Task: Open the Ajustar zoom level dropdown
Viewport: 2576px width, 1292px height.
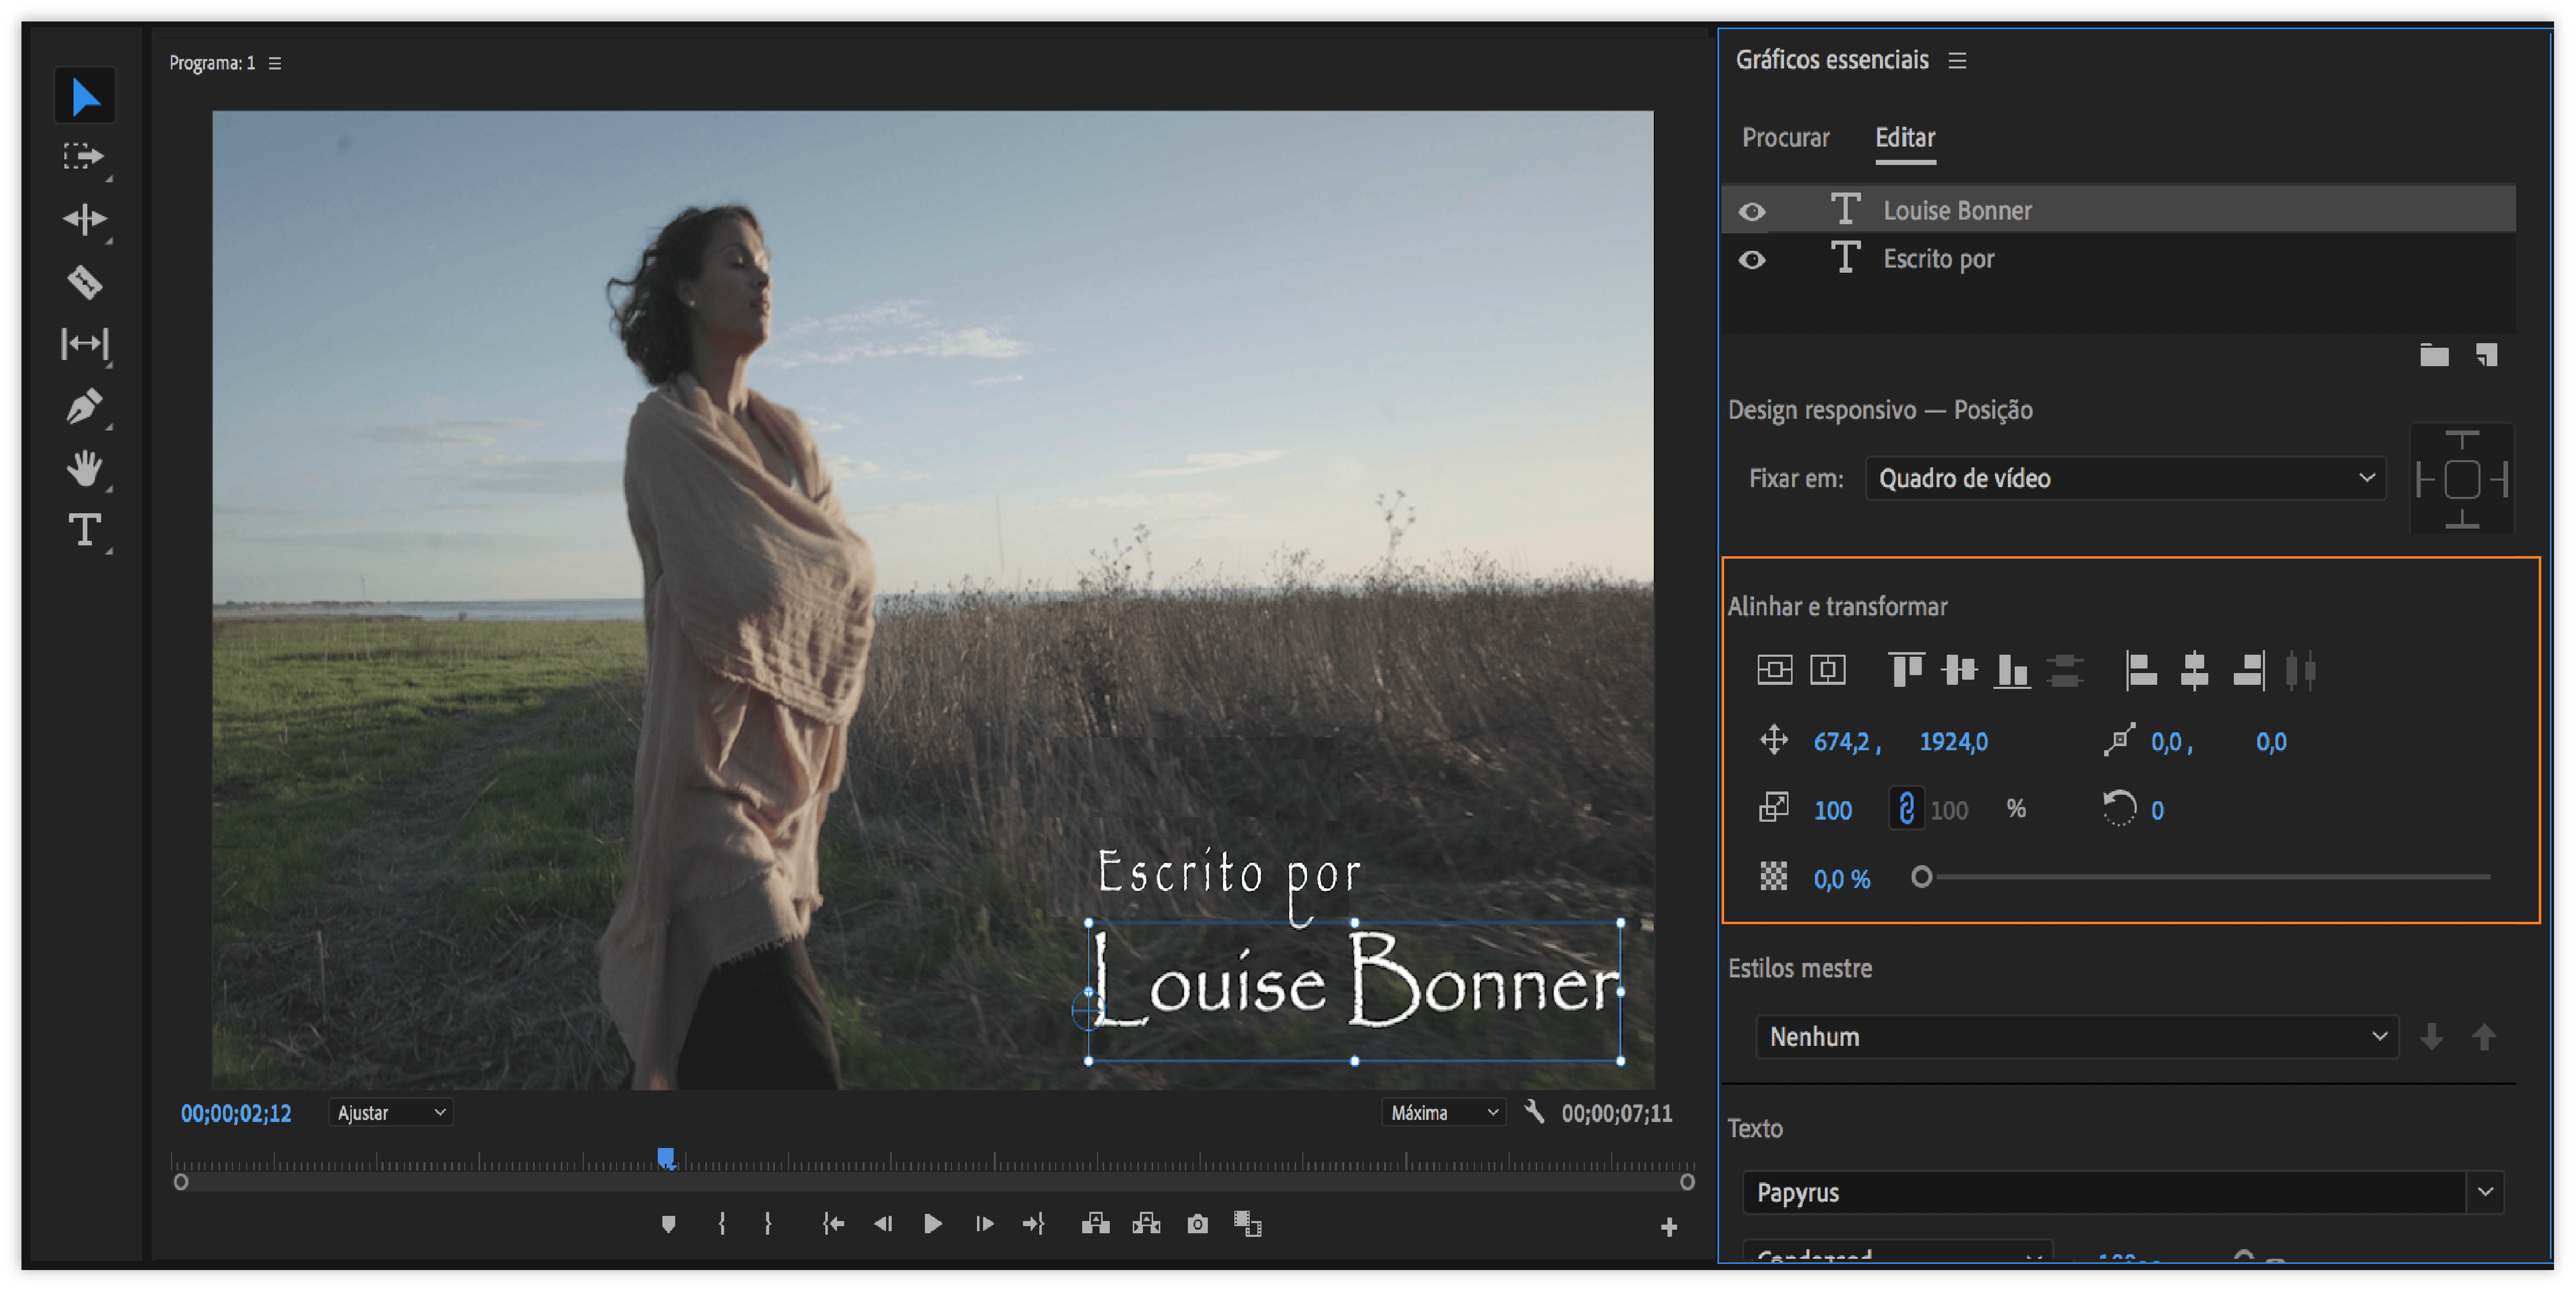Action: 390,1113
